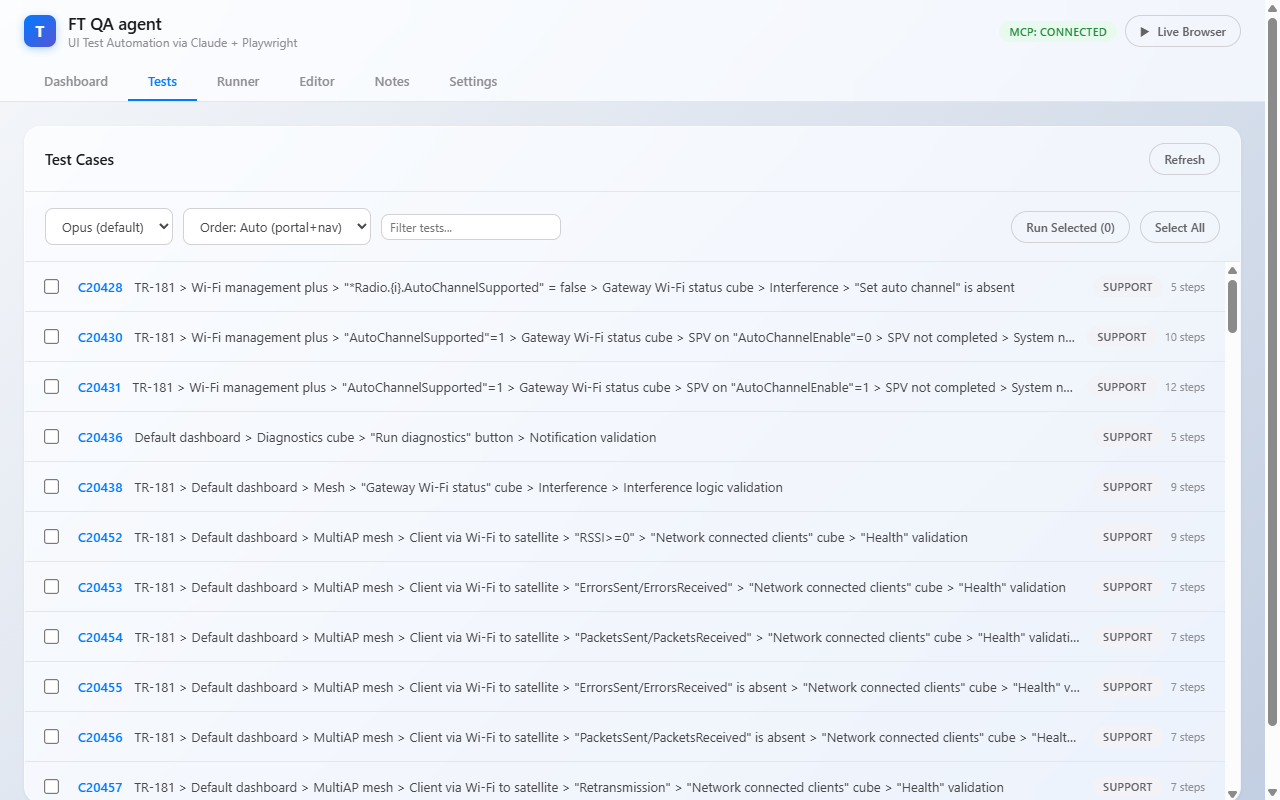Select the checkbox for test C20454
Image resolution: width=1280 pixels, height=800 pixels.
coord(52,637)
